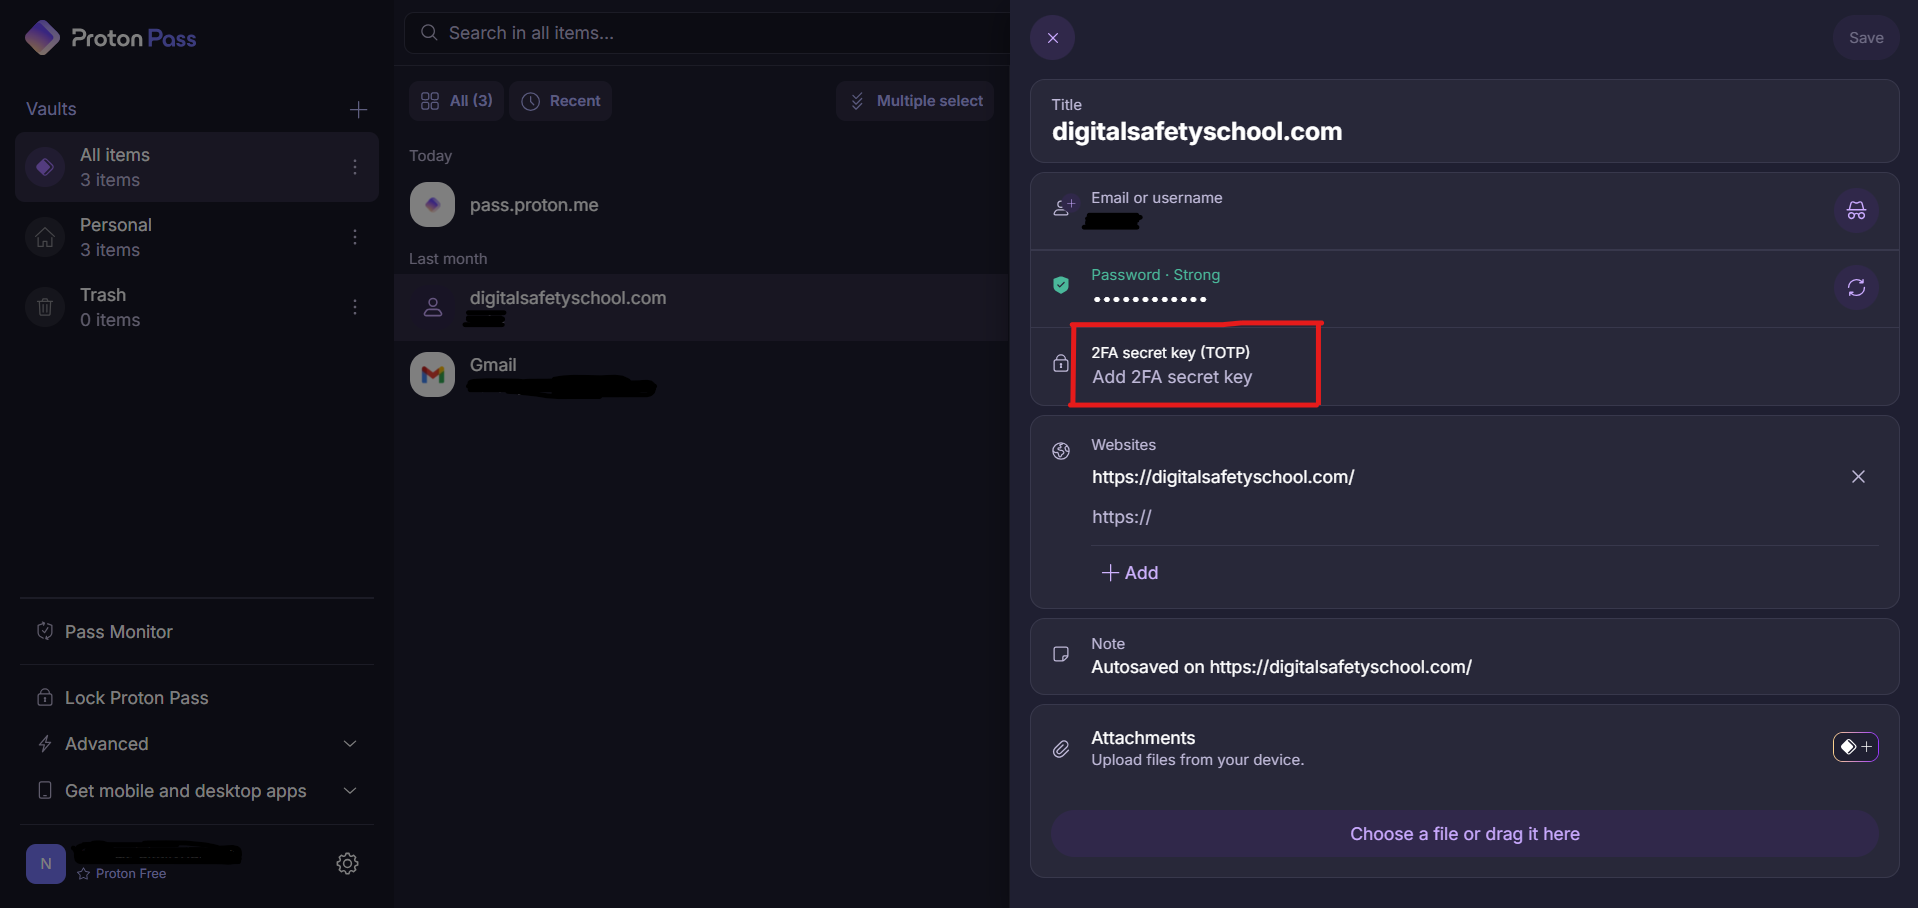Open Personal vault three-dot menu
The image size is (1918, 908).
point(355,237)
